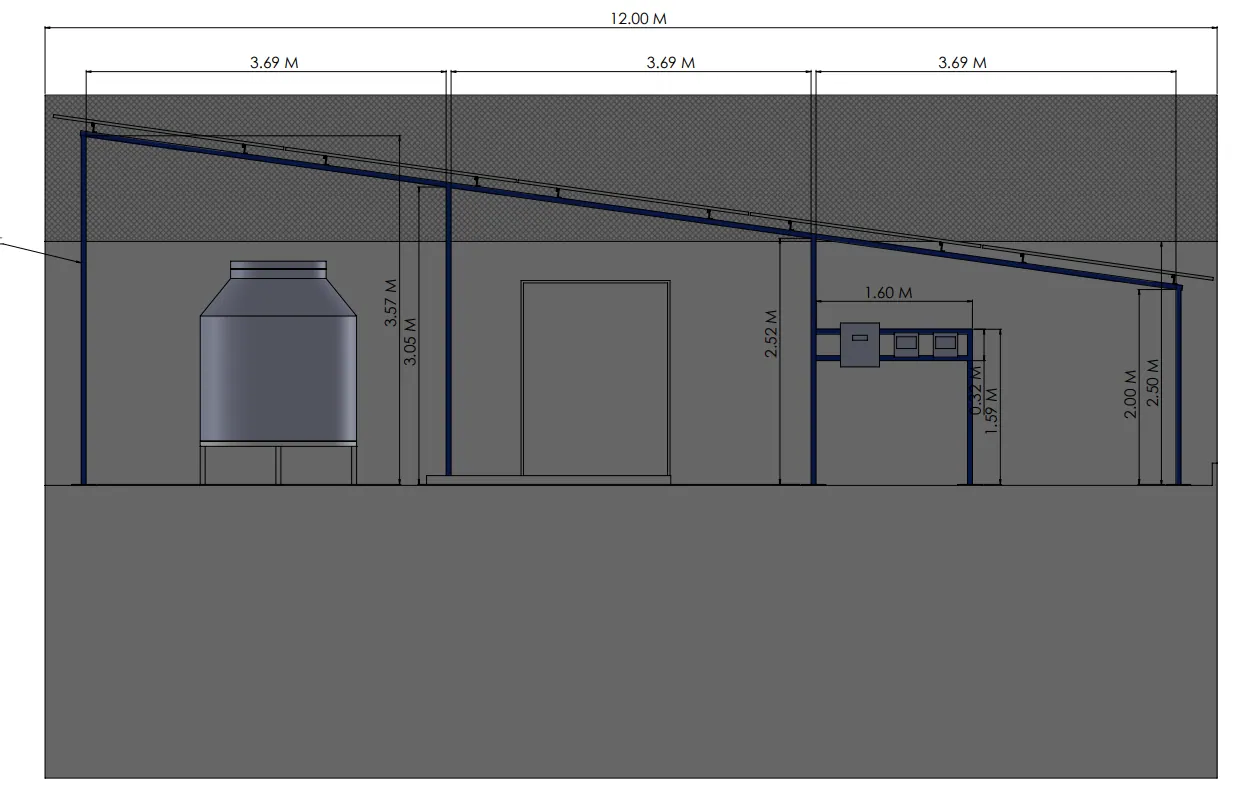Click the meter box nearest the large panel

pos(906,343)
